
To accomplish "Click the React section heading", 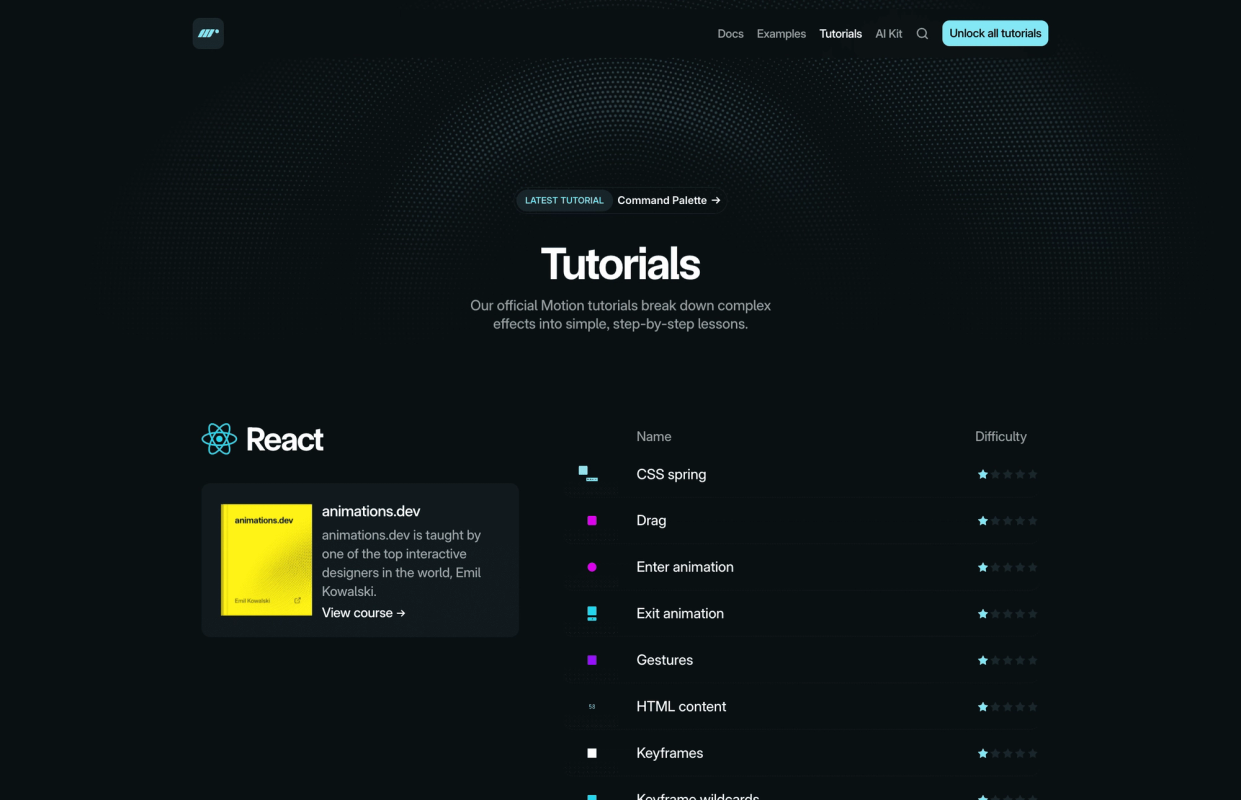I will pyautogui.click(x=285, y=439).
